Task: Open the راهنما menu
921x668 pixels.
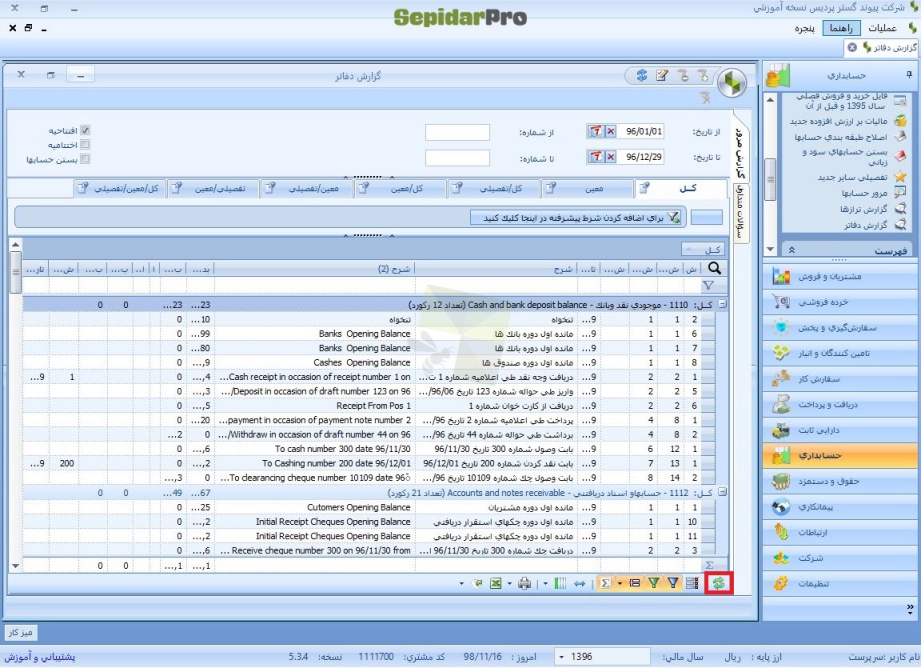Action: tap(841, 28)
